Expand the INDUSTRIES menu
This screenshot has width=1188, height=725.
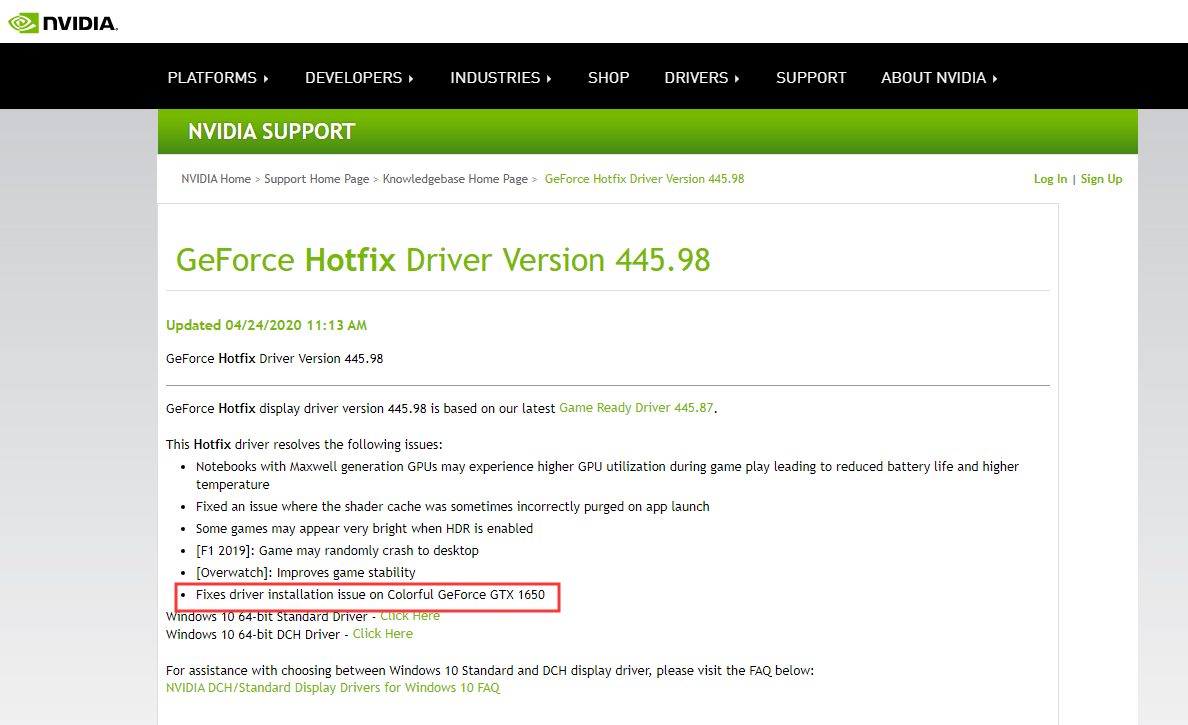pyautogui.click(x=501, y=78)
